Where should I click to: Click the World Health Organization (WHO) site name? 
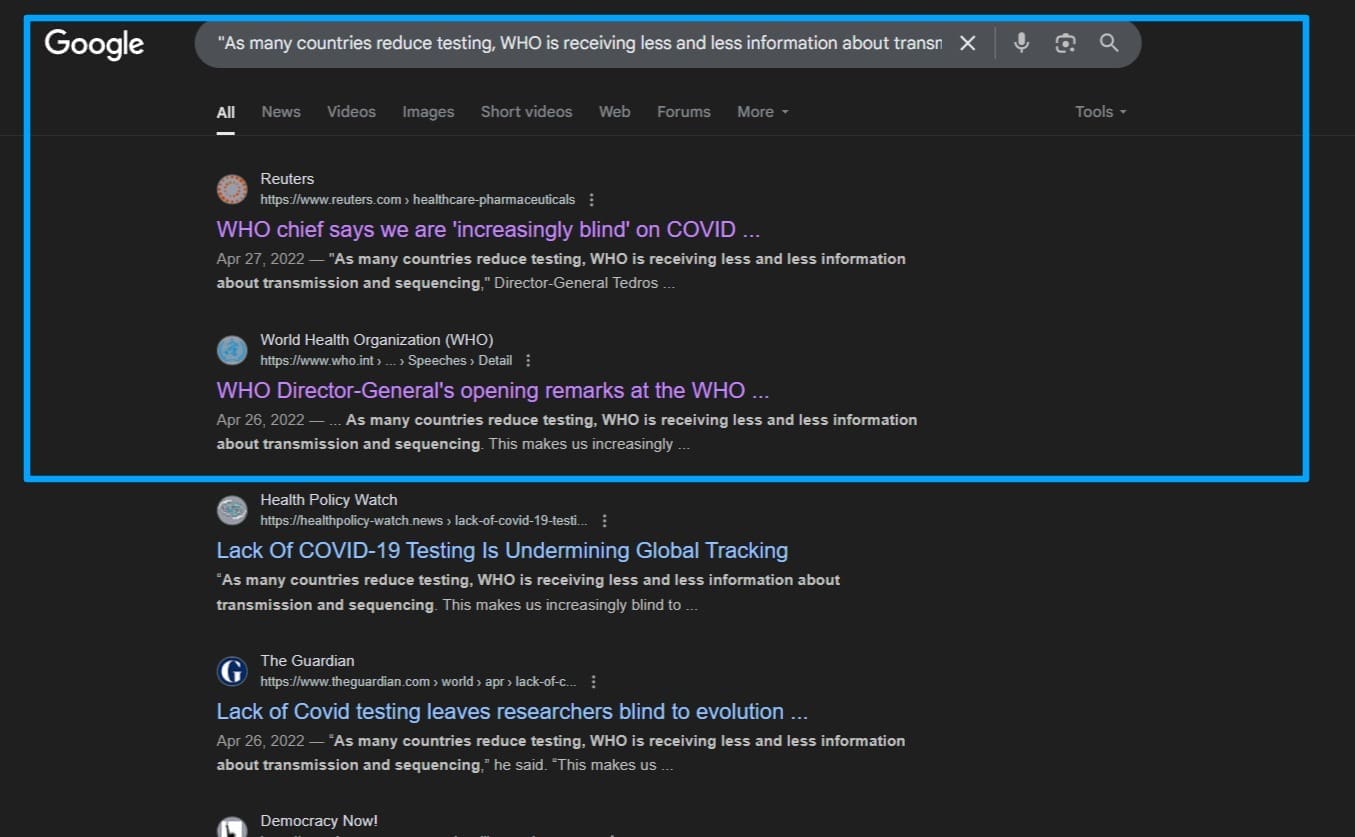point(377,340)
